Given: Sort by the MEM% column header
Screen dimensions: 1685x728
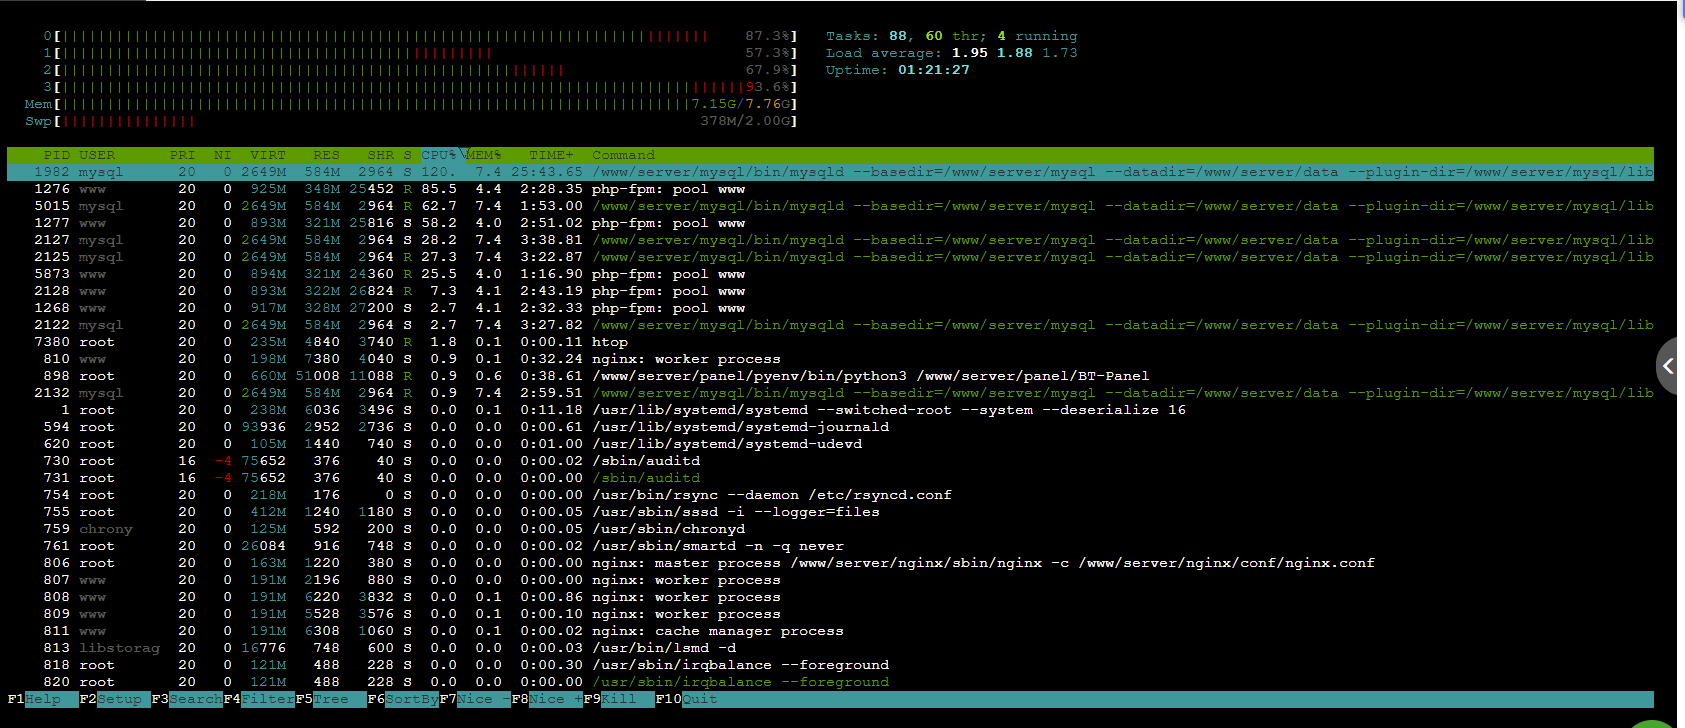Looking at the screenshot, I should 483,155.
